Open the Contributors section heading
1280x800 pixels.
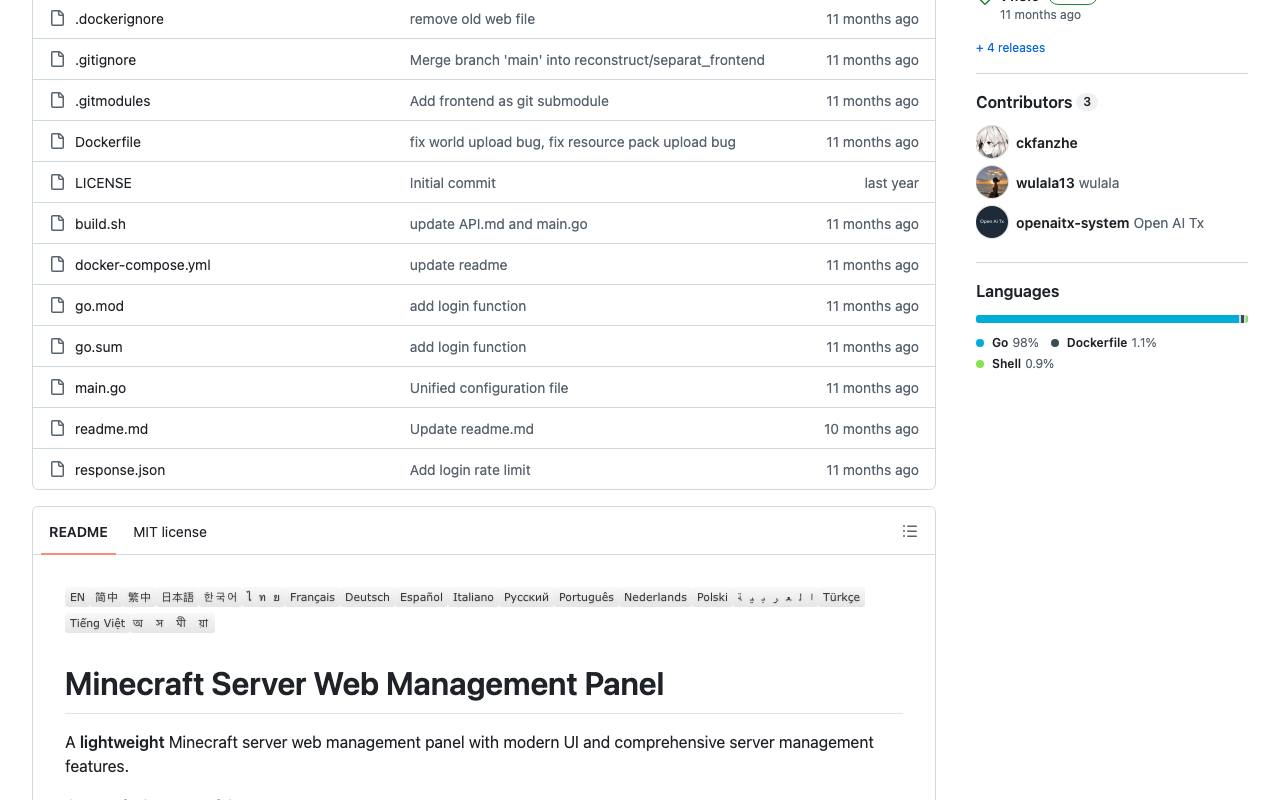point(1036,102)
